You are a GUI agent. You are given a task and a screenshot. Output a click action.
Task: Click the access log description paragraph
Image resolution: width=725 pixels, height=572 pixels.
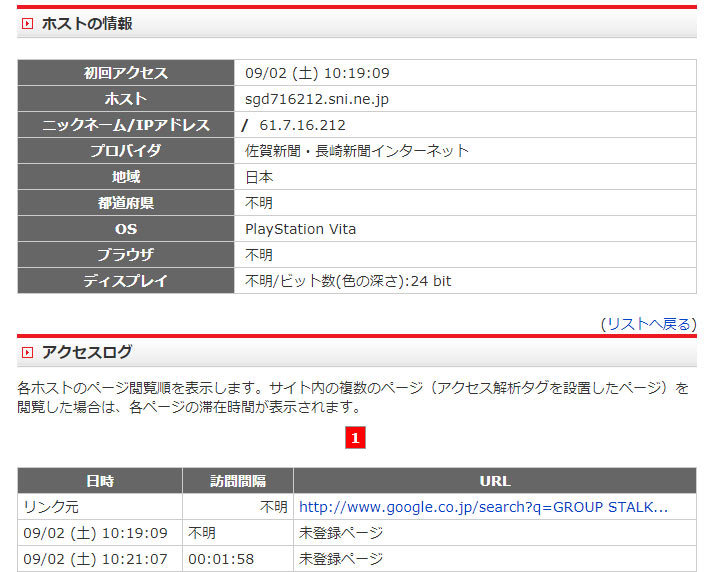pos(353,397)
